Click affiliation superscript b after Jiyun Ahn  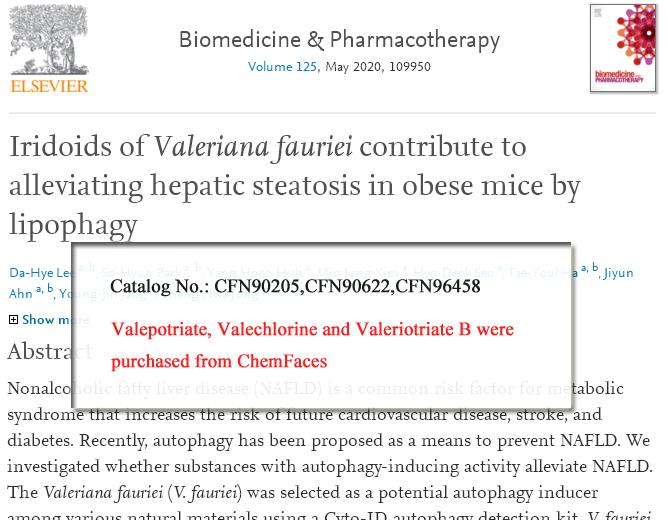50,288
